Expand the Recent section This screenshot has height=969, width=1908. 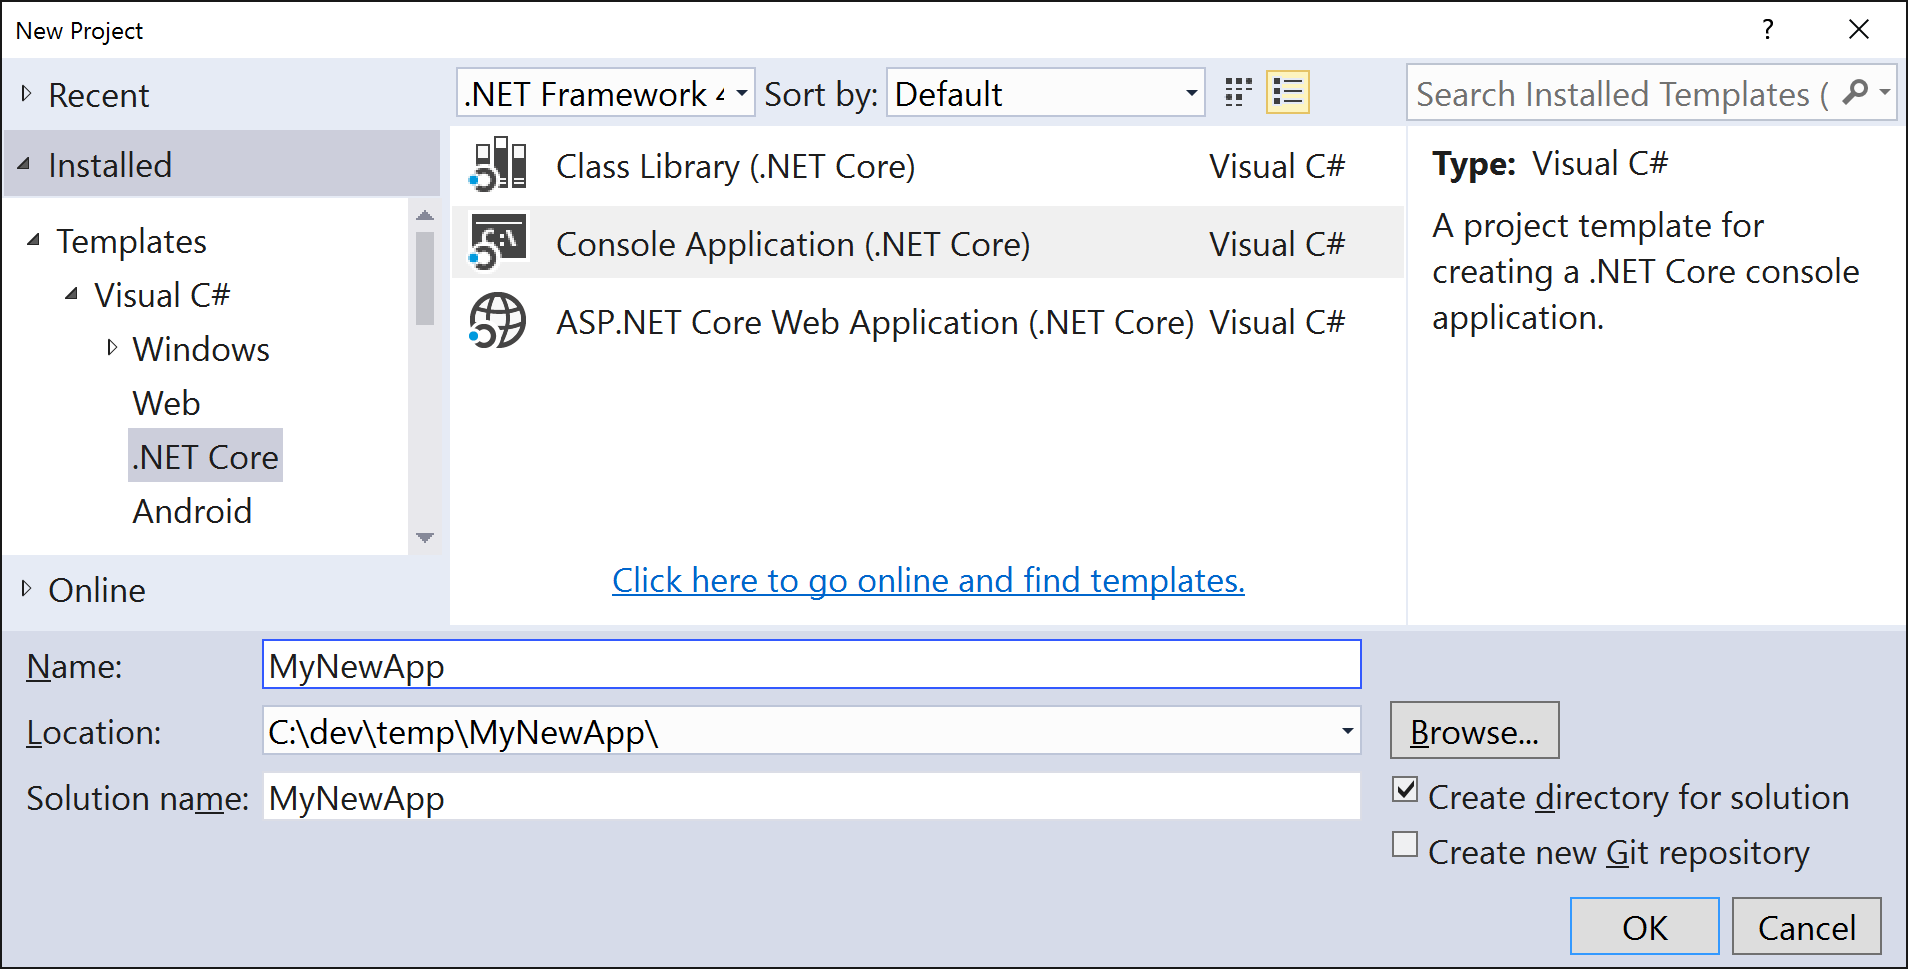tap(27, 94)
